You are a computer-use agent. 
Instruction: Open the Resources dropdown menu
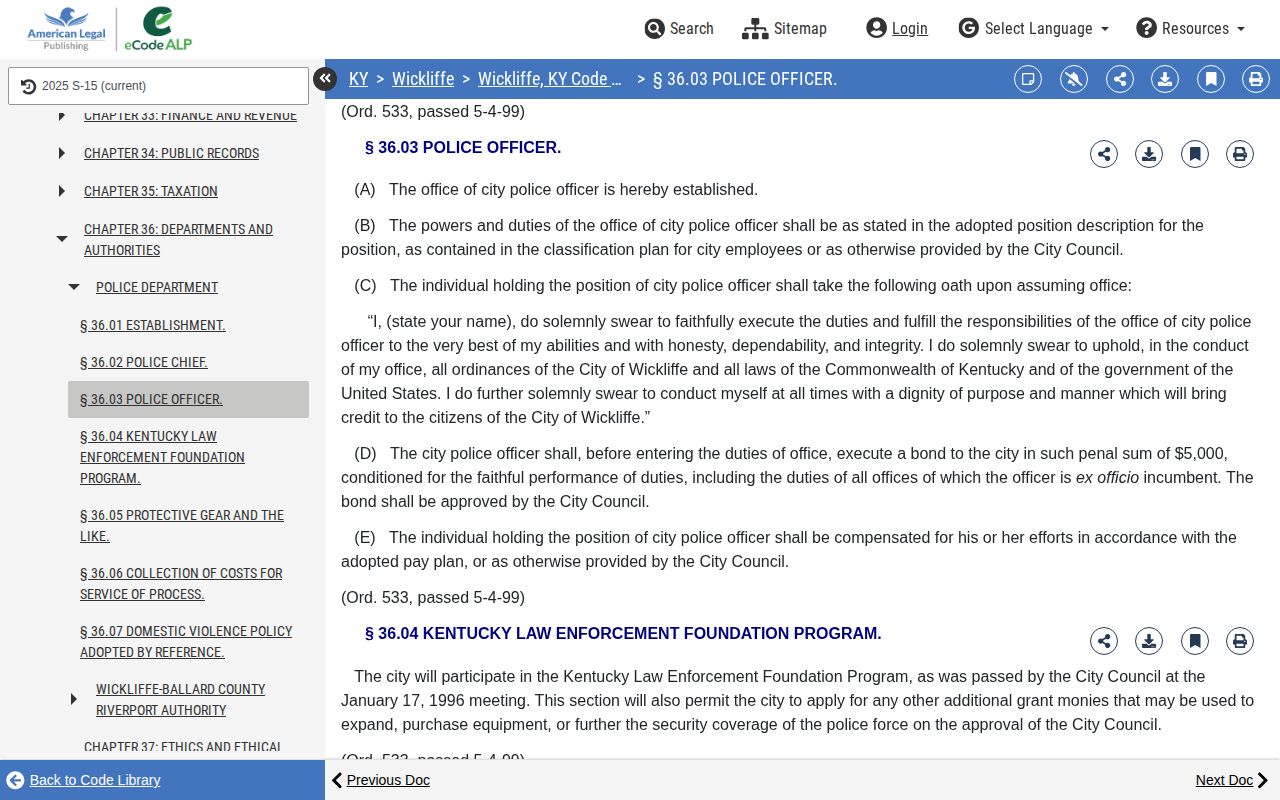(x=1191, y=28)
